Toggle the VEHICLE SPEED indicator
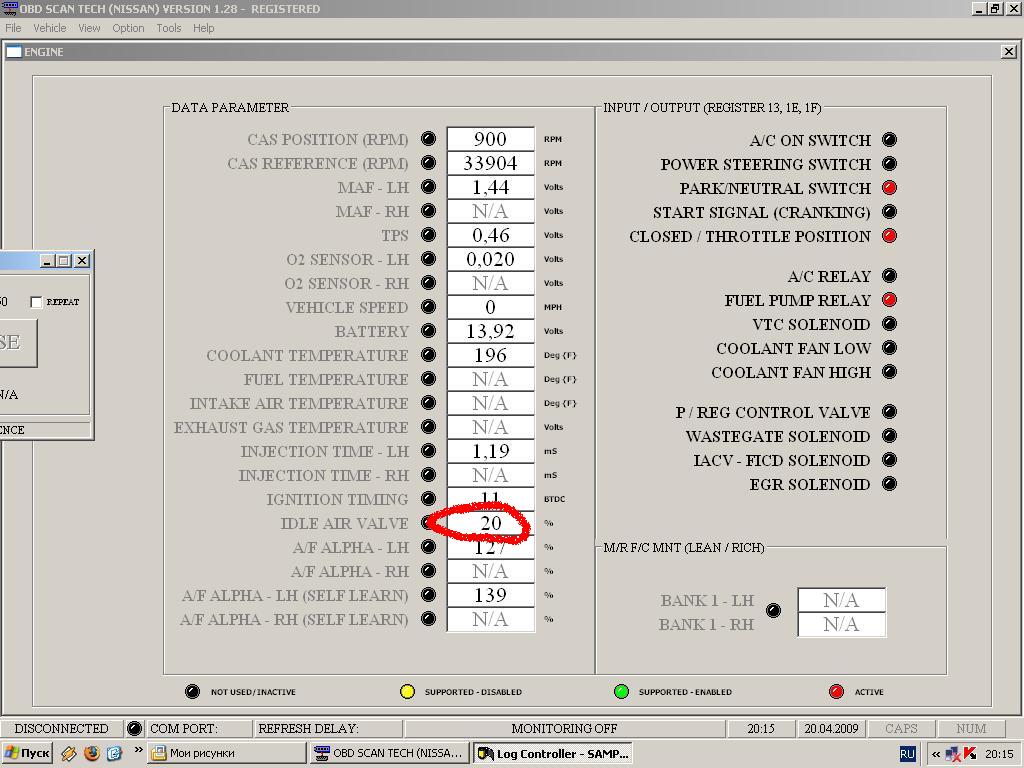Viewport: 1024px width, 768px height. [428, 306]
